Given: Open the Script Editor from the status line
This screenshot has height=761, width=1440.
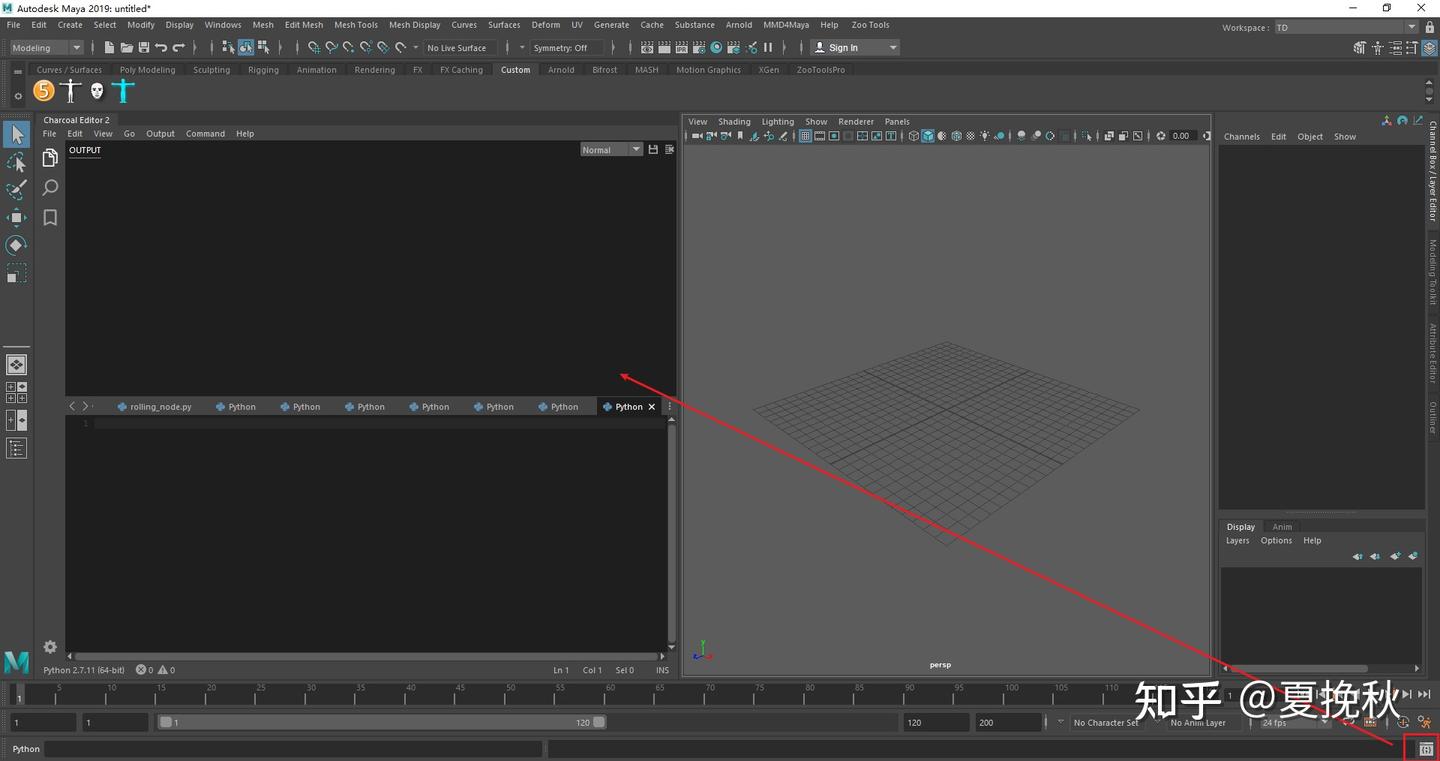Looking at the screenshot, I should [1423, 747].
